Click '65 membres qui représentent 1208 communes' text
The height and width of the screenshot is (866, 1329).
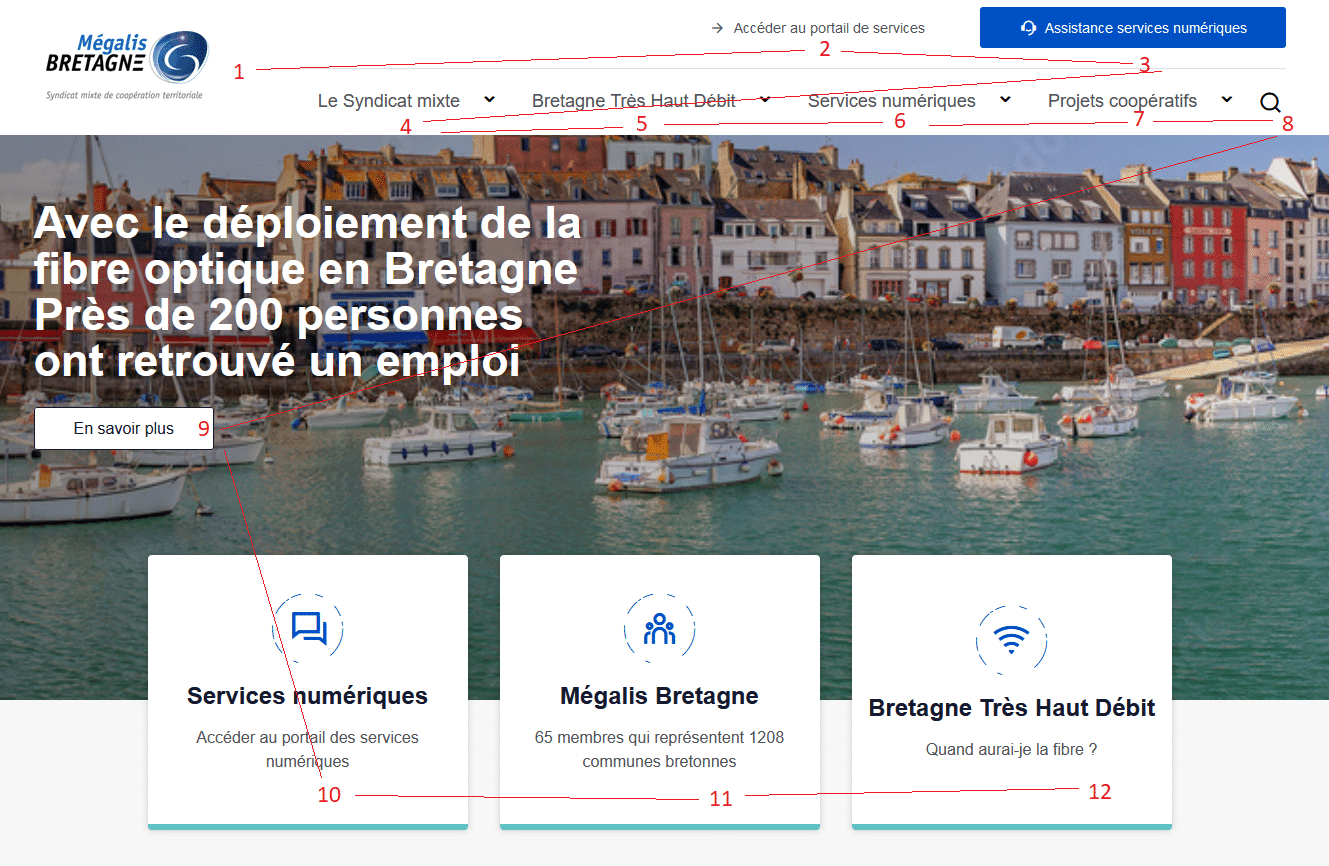[660, 750]
